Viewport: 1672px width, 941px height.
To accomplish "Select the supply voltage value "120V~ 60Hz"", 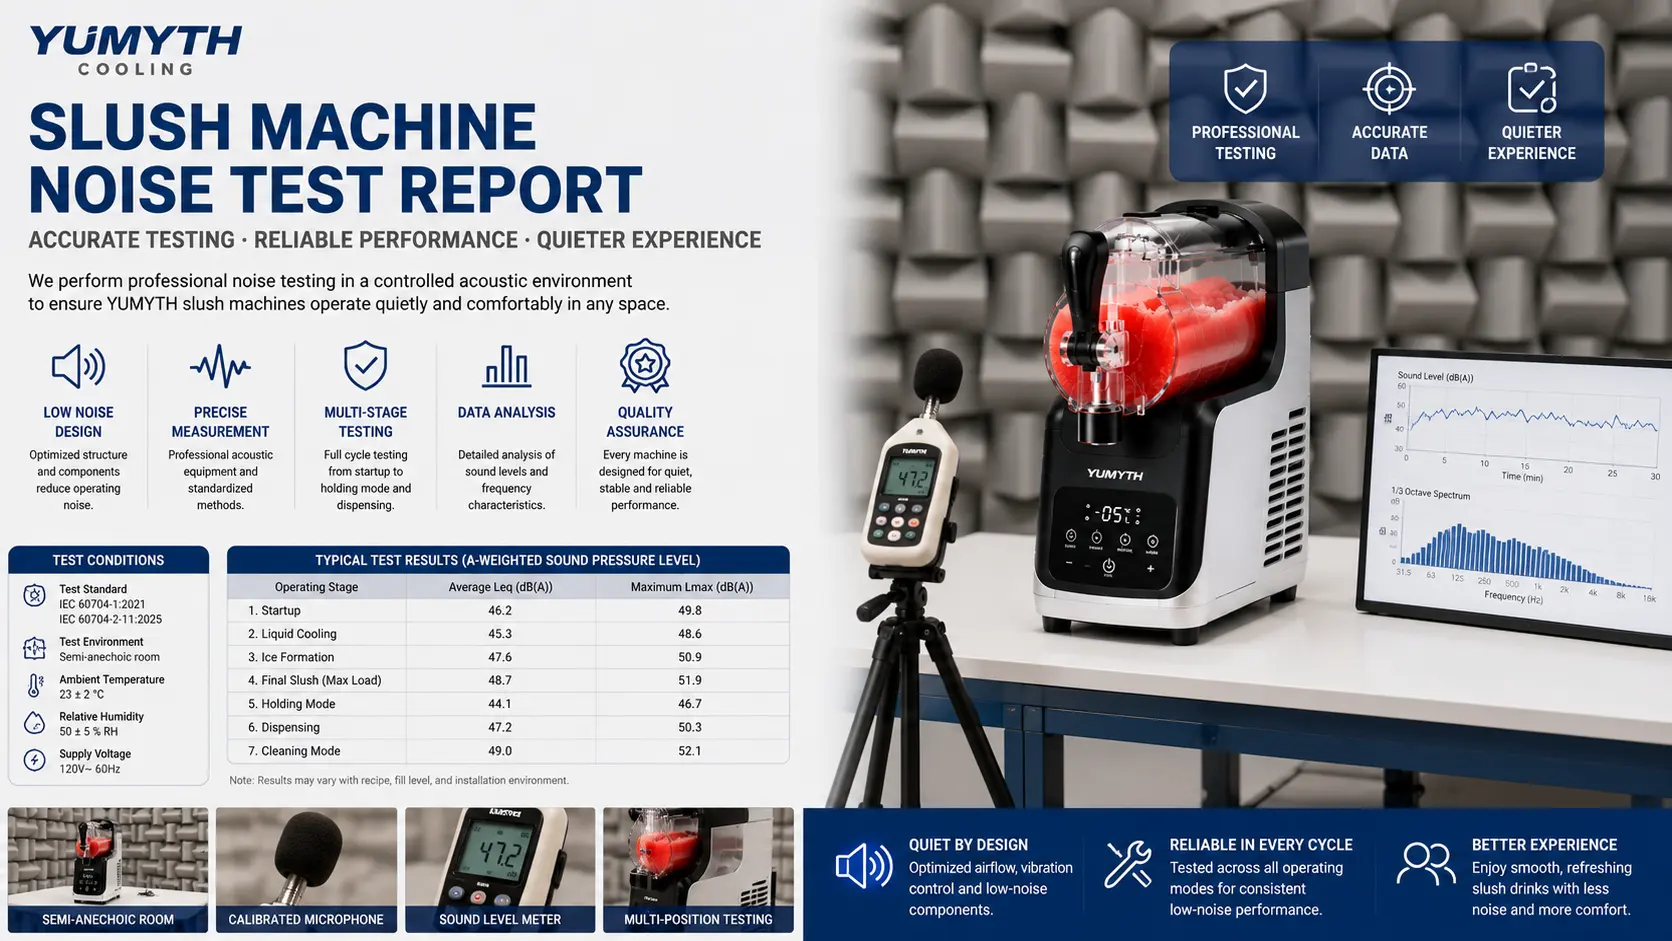I will (x=89, y=769).
